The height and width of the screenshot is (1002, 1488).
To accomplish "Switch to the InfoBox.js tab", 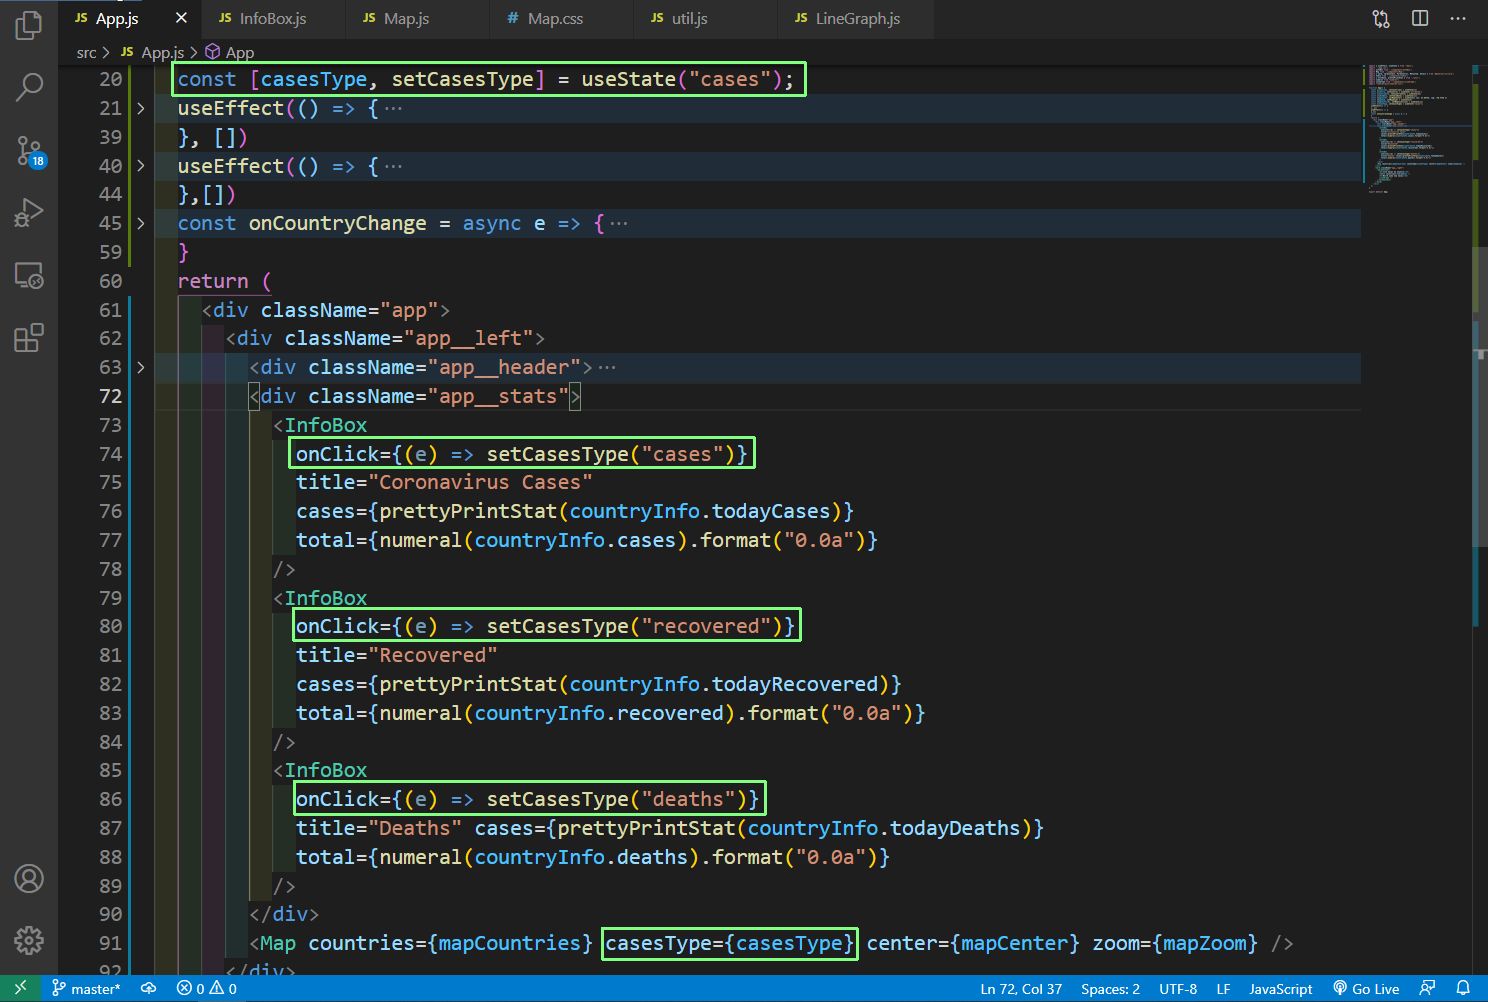I will tap(273, 18).
